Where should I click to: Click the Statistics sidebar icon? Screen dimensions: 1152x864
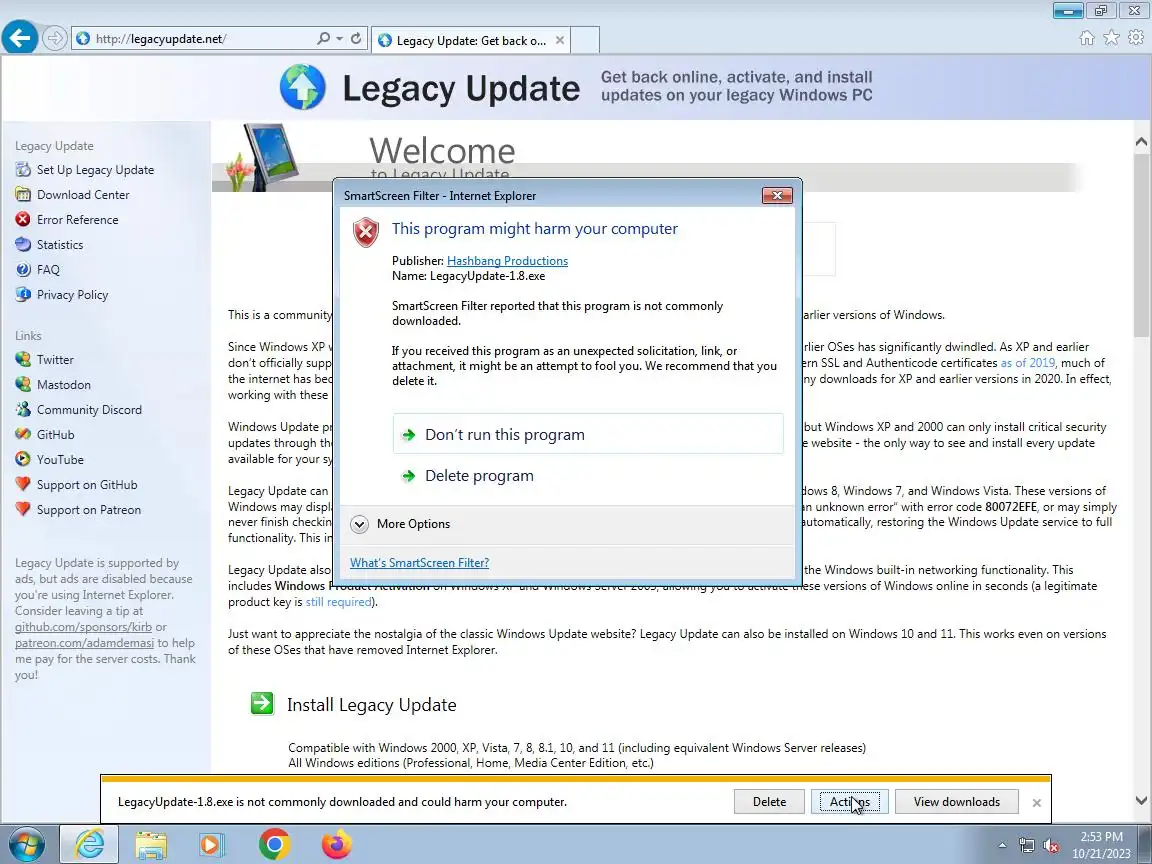click(24, 245)
